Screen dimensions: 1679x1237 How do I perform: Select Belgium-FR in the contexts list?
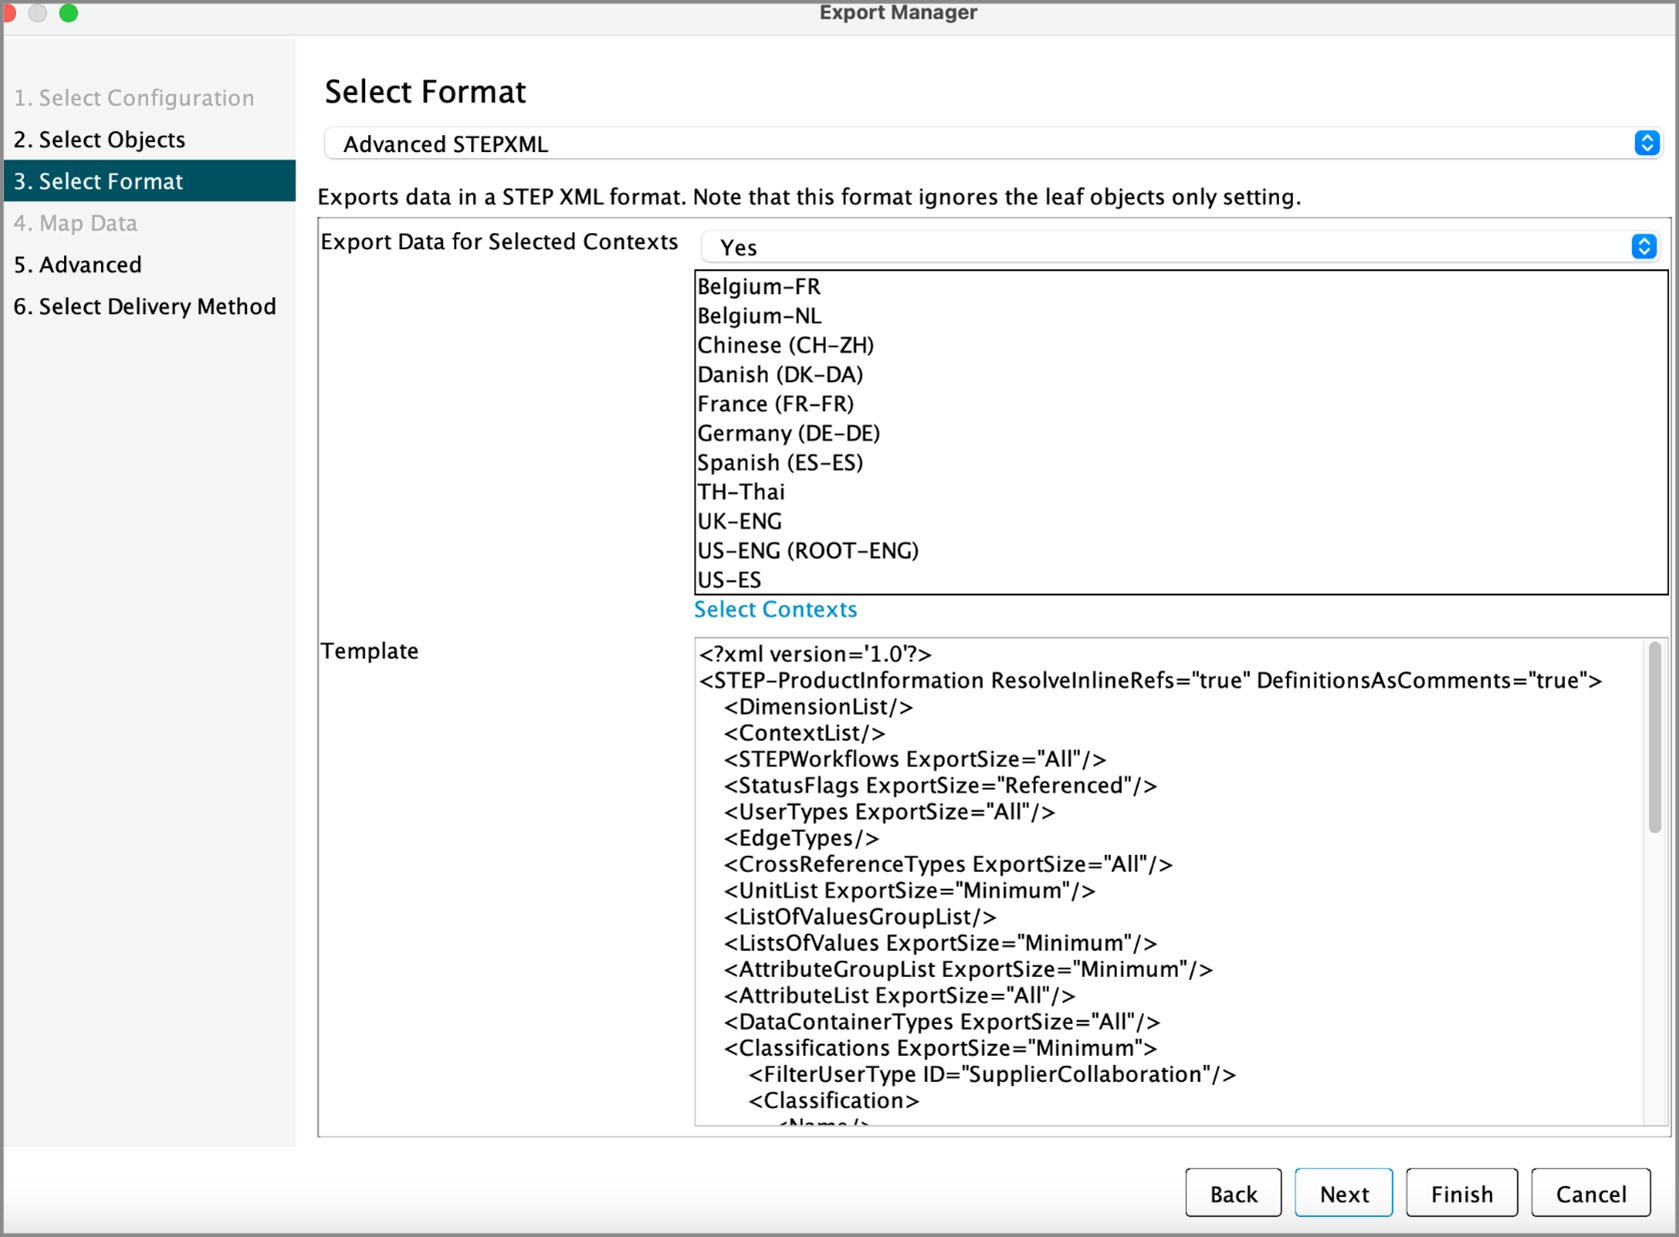(x=759, y=287)
